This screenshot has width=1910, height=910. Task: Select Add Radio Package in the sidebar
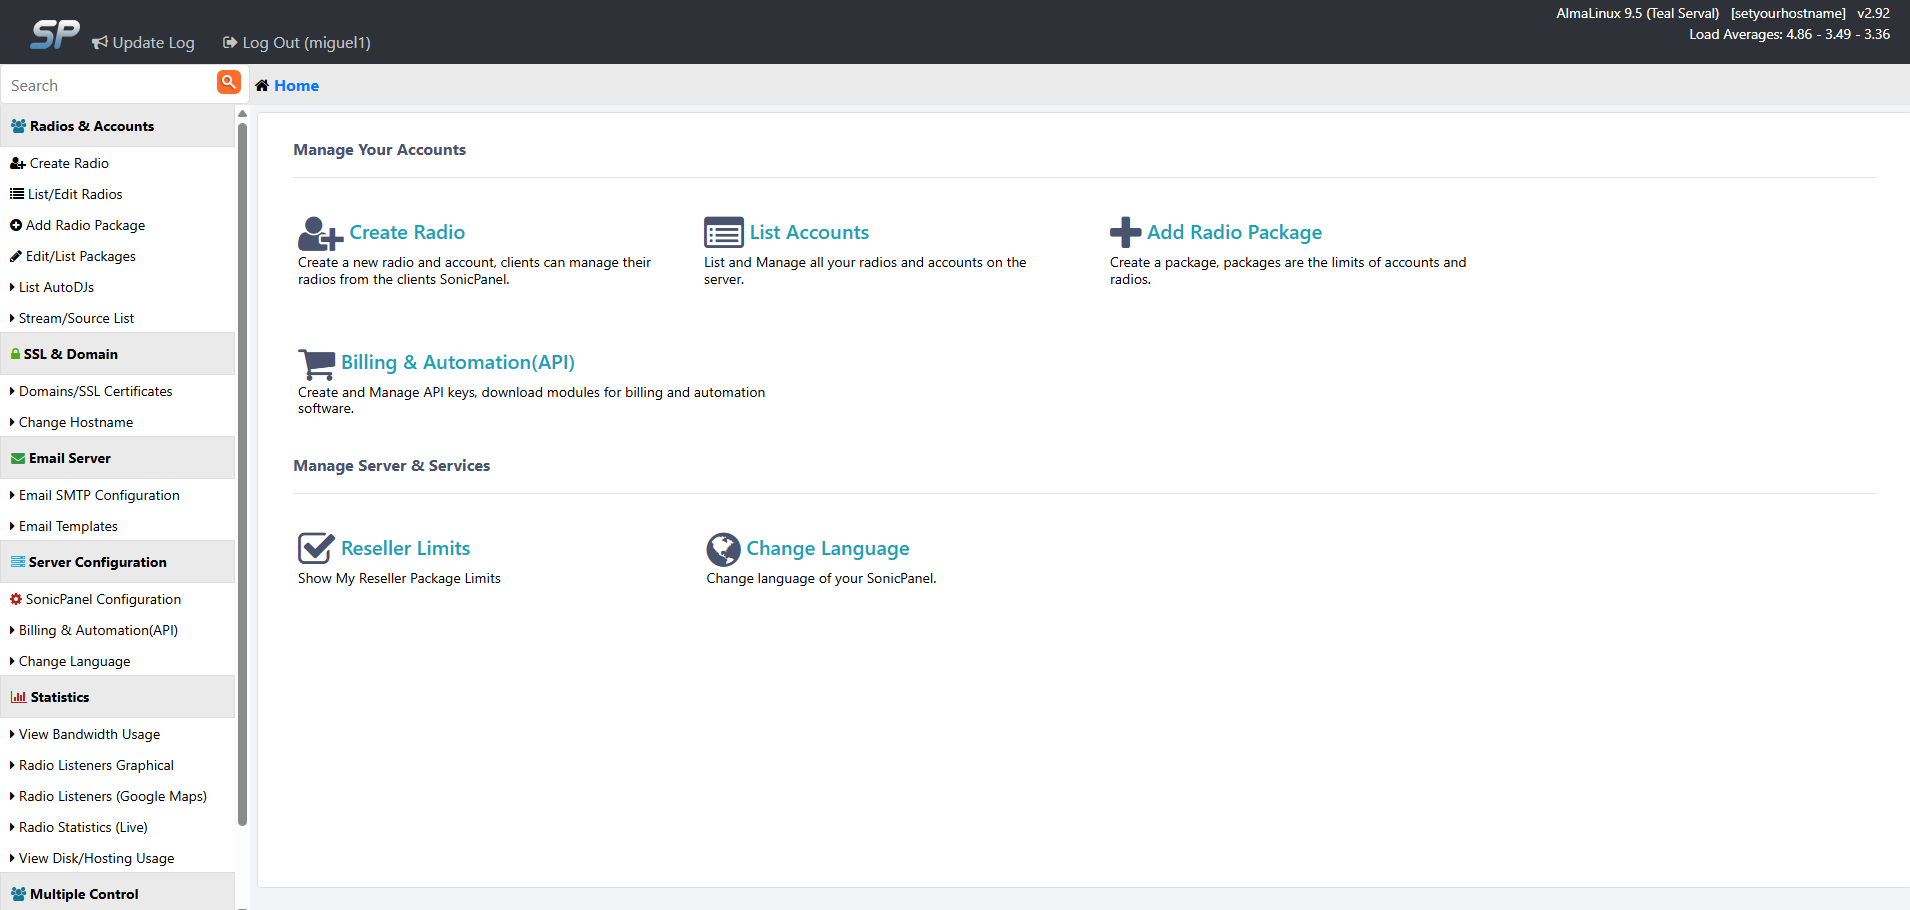pos(85,225)
